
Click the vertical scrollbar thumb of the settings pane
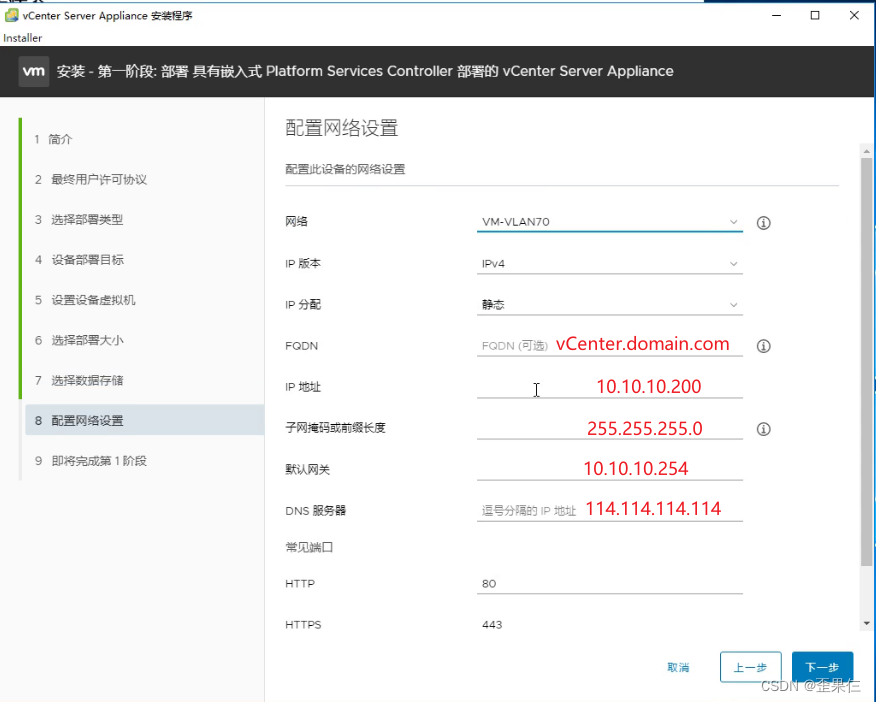click(x=867, y=362)
